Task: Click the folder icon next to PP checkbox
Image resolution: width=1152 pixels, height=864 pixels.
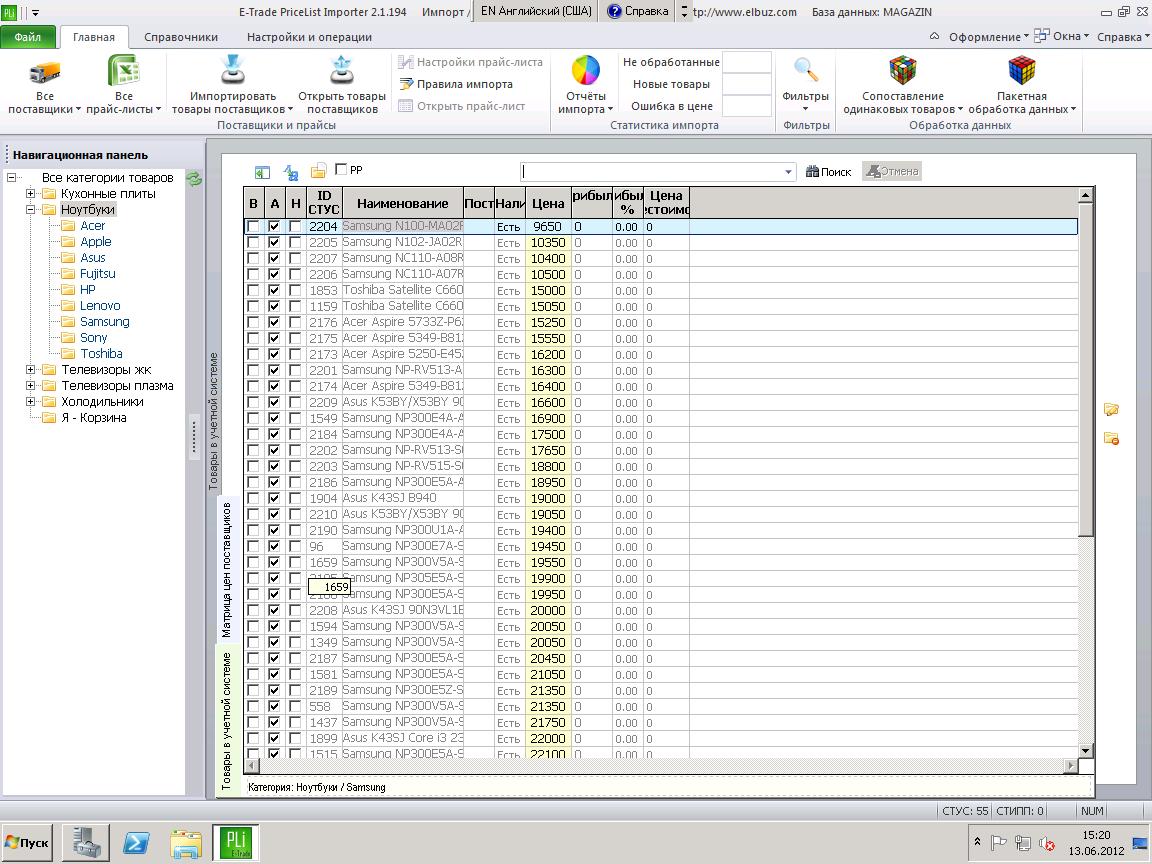Action: (x=318, y=171)
